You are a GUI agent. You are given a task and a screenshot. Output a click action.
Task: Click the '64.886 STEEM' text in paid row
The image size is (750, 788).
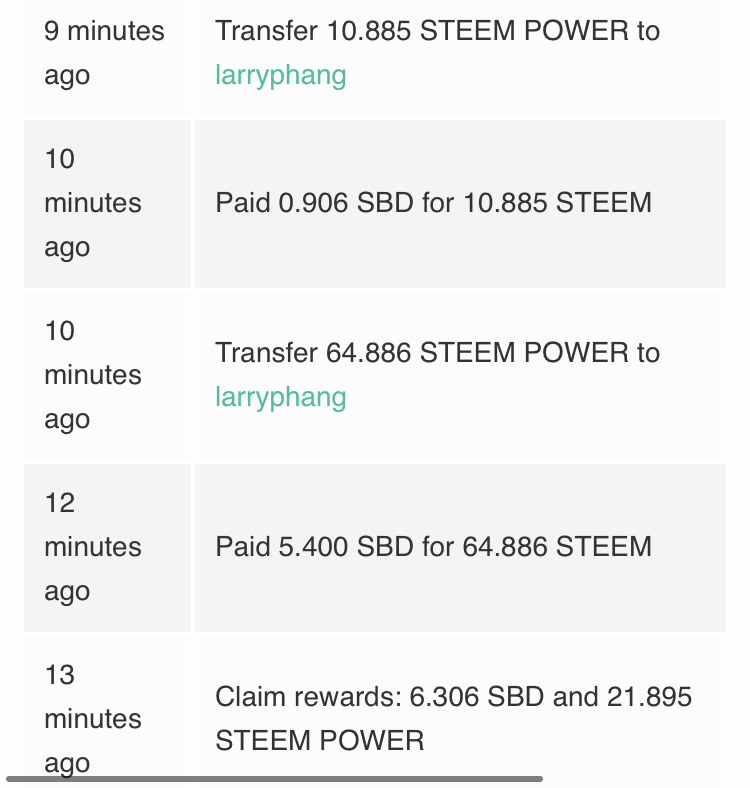[557, 547]
